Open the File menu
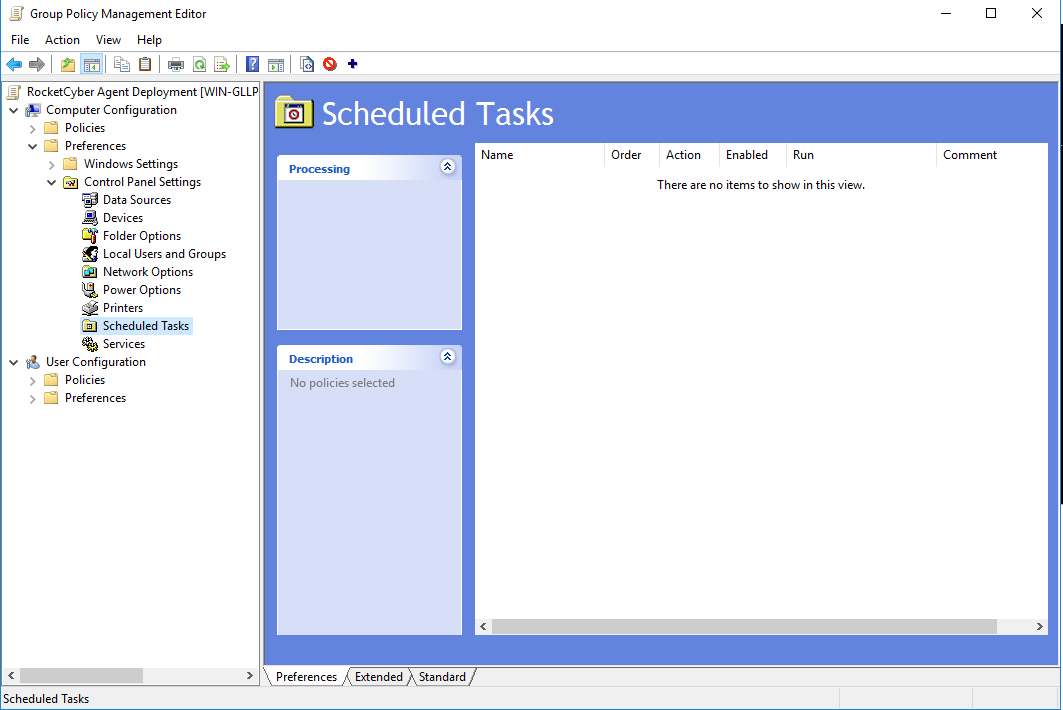Screen dimensions: 1063x710 point(20,40)
